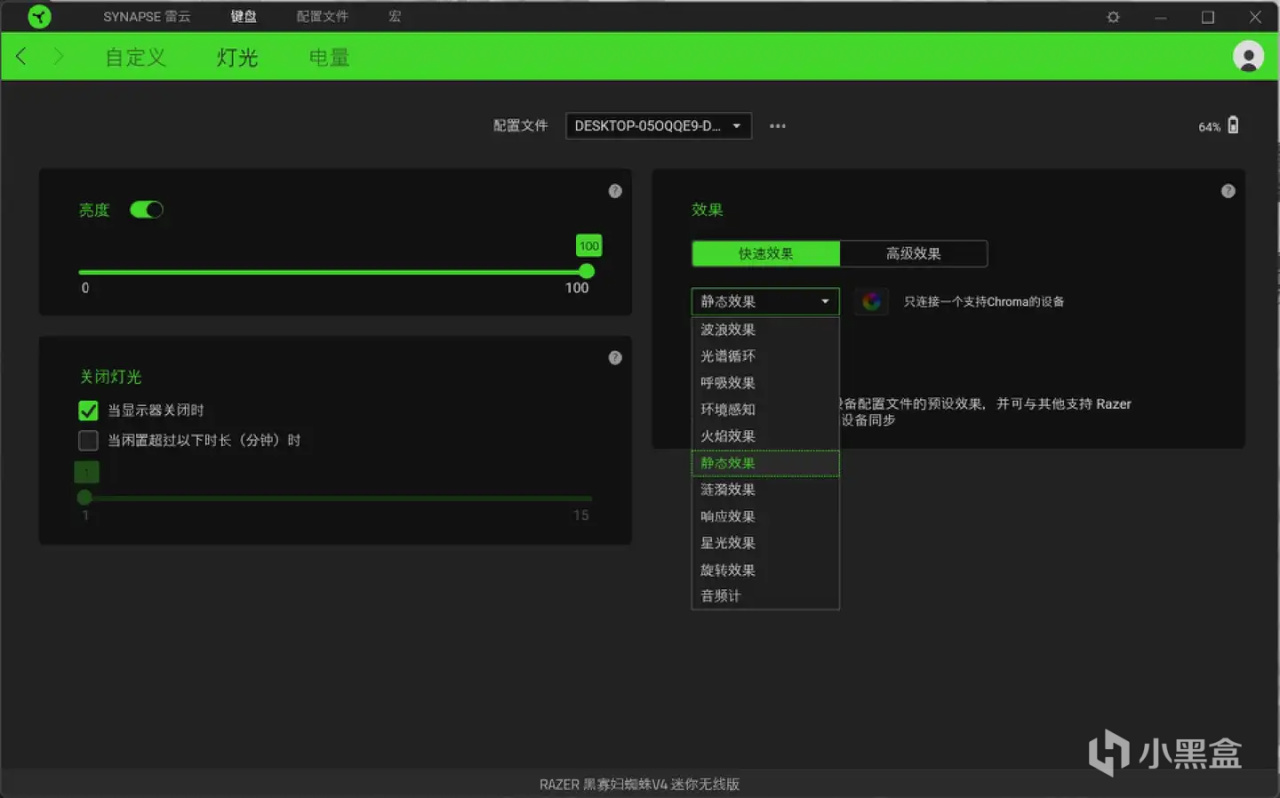Screen dimensions: 1280x798
Task: Maximize the Synapse window
Action: (x=1208, y=17)
